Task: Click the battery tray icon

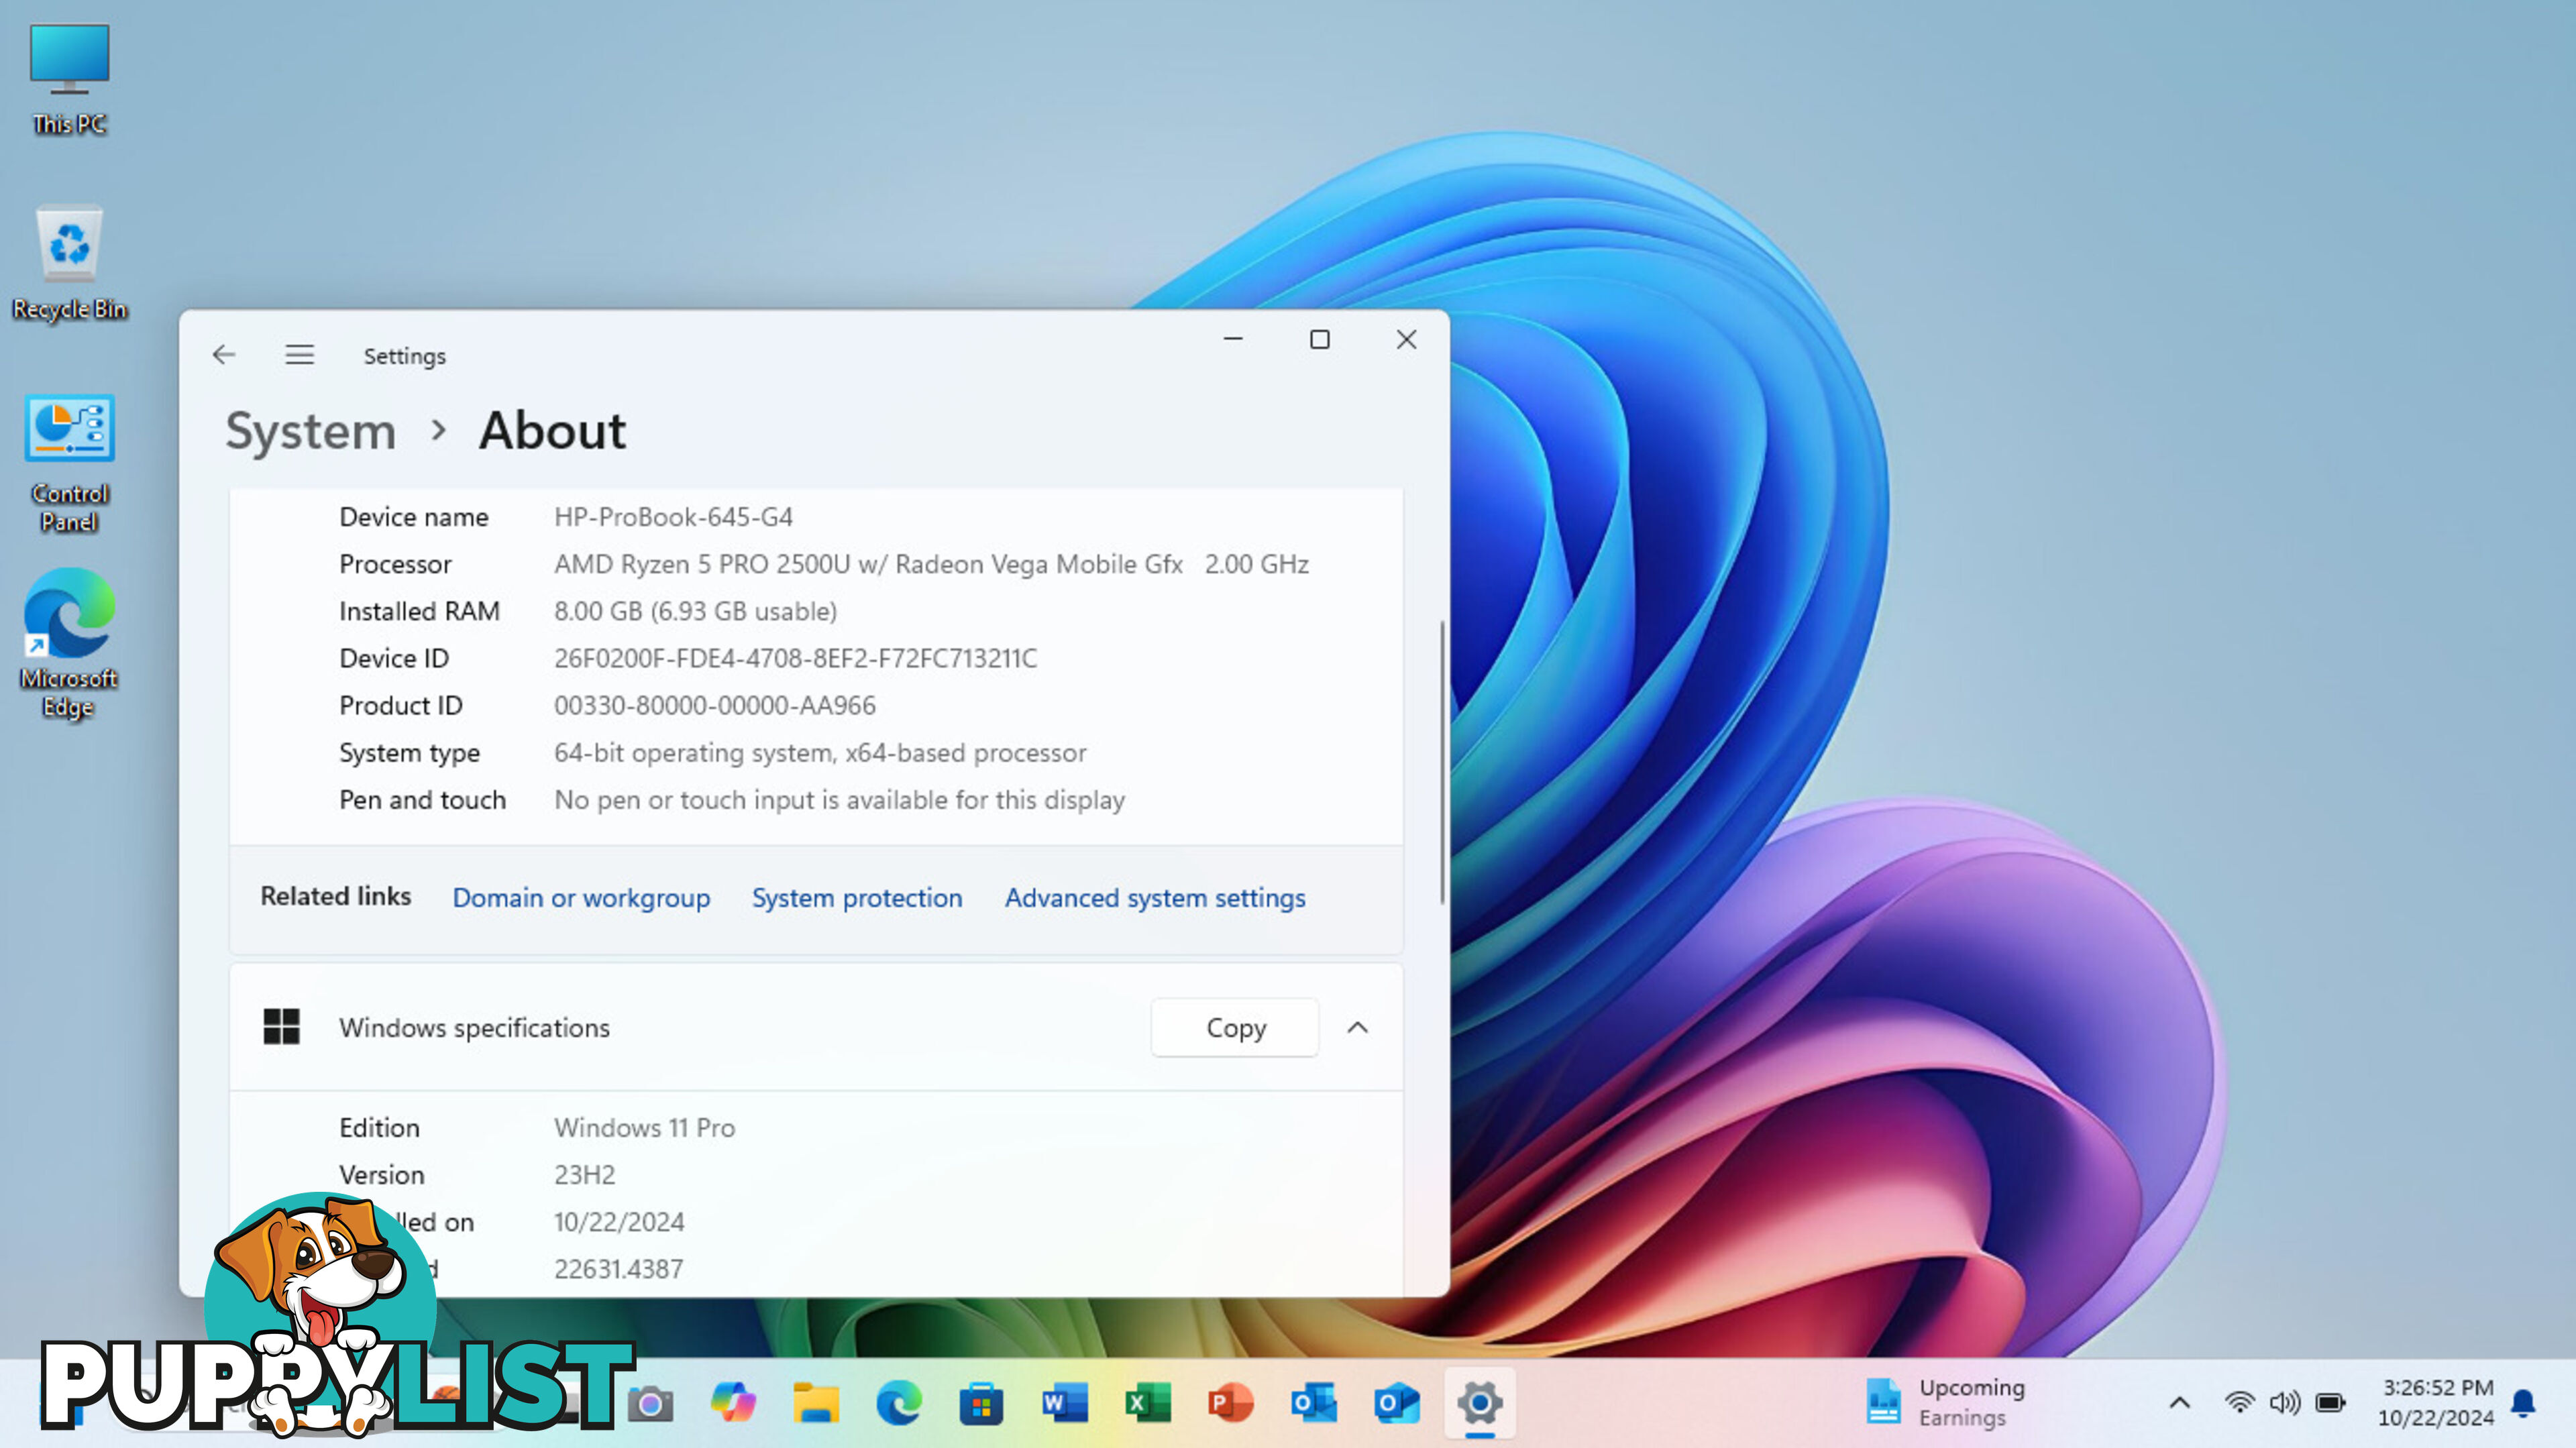Action: (2331, 1403)
